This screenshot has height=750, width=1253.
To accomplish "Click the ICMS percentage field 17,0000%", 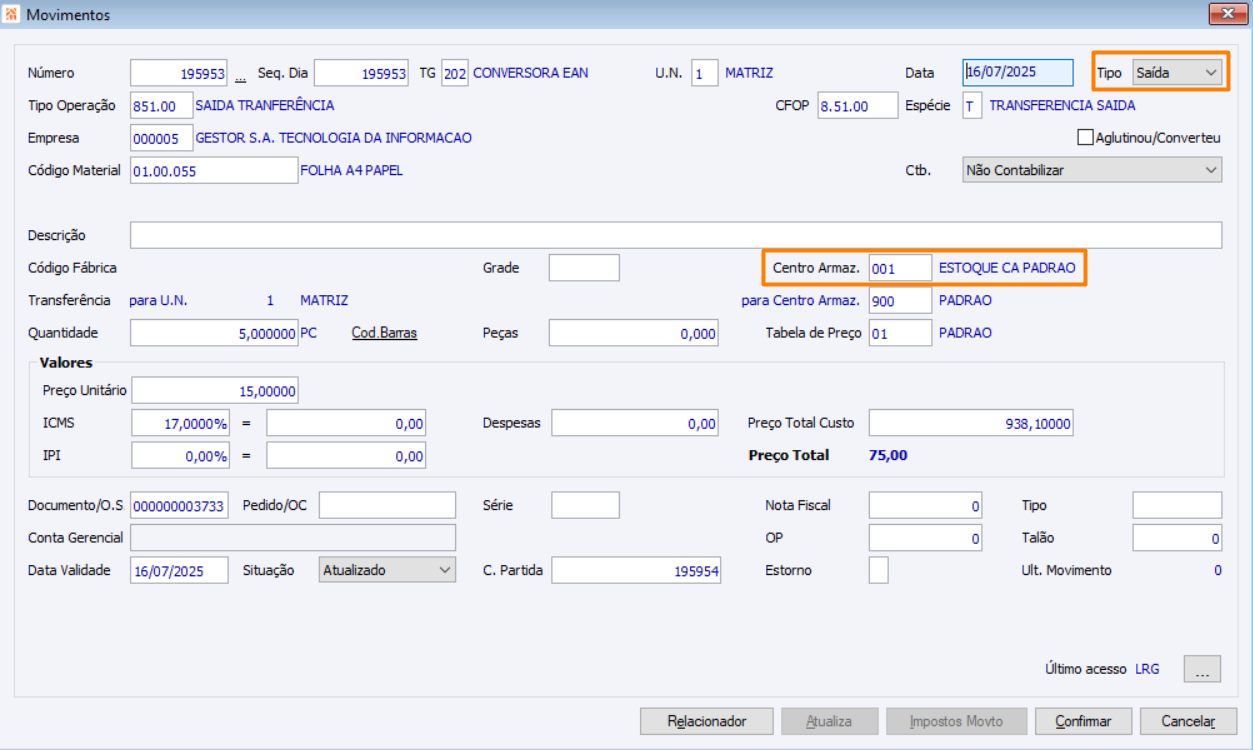I will coord(180,423).
